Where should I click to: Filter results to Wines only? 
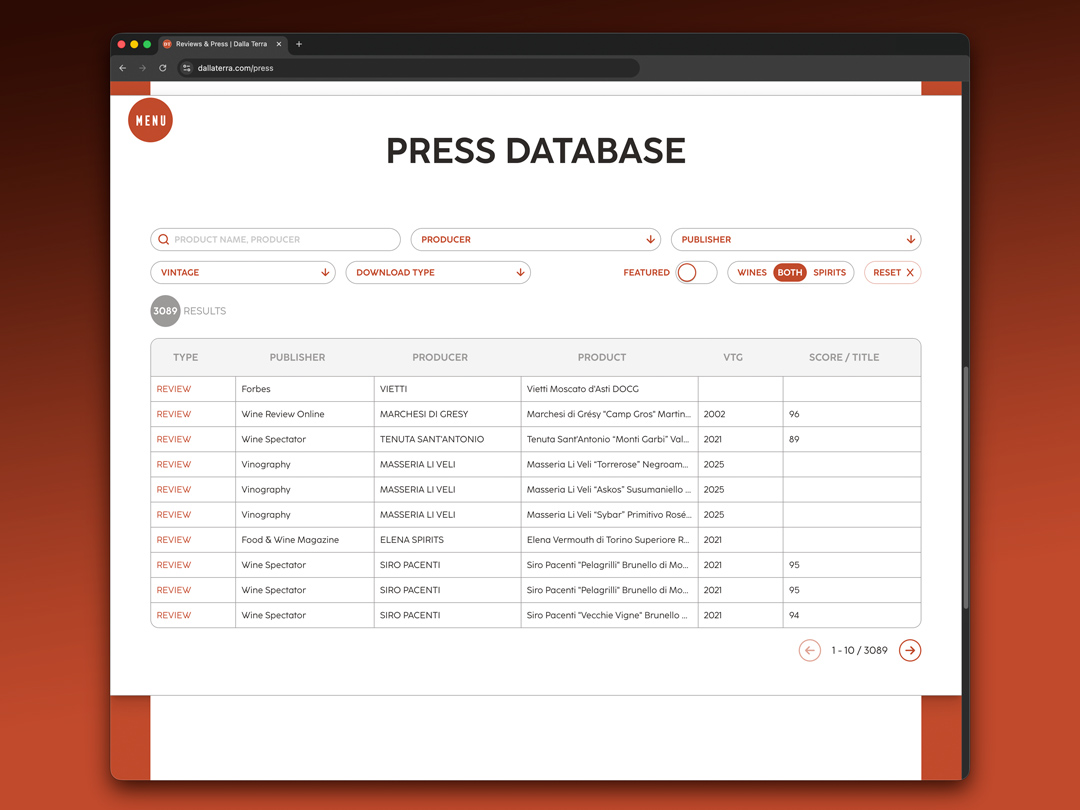click(x=751, y=273)
